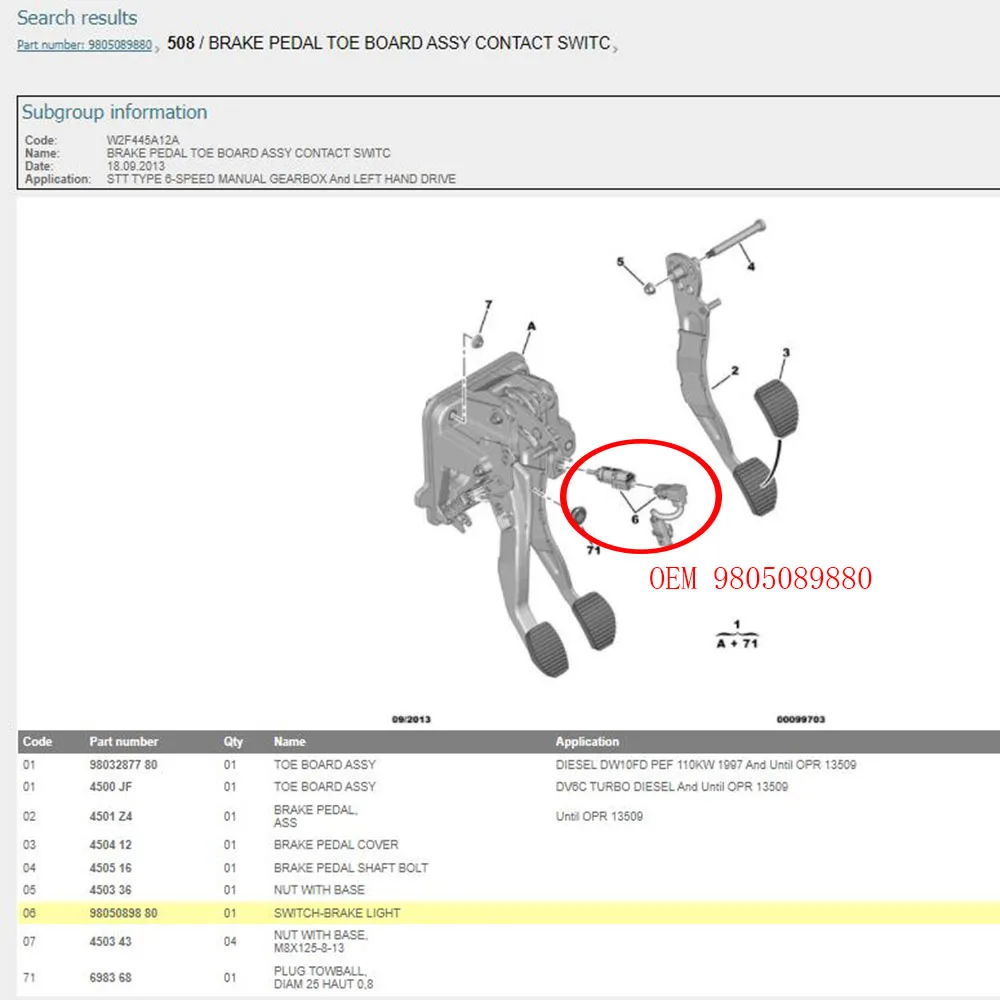Click the Name column header
Viewport: 1000px width, 1000px height.
290,742
